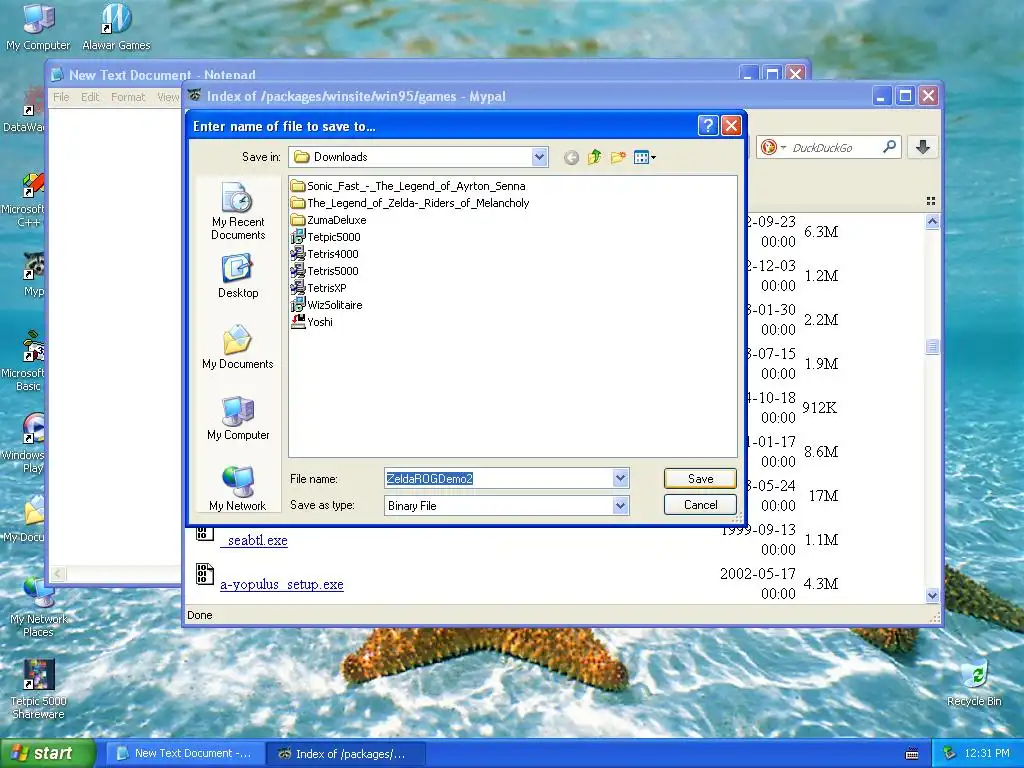The image size is (1024, 768).
Task: Select the ZumaDeluxe folder
Action: 328,220
